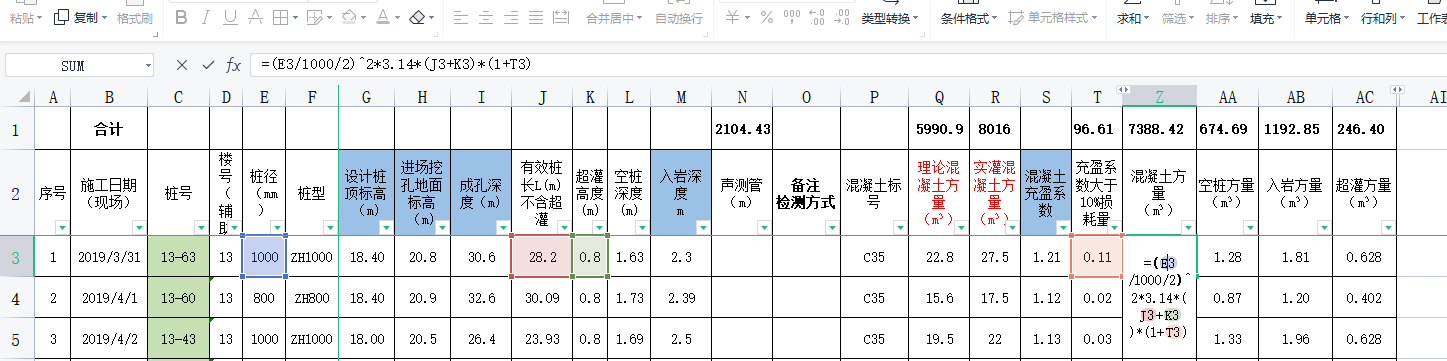Apply thousands separator format

pos(792,17)
